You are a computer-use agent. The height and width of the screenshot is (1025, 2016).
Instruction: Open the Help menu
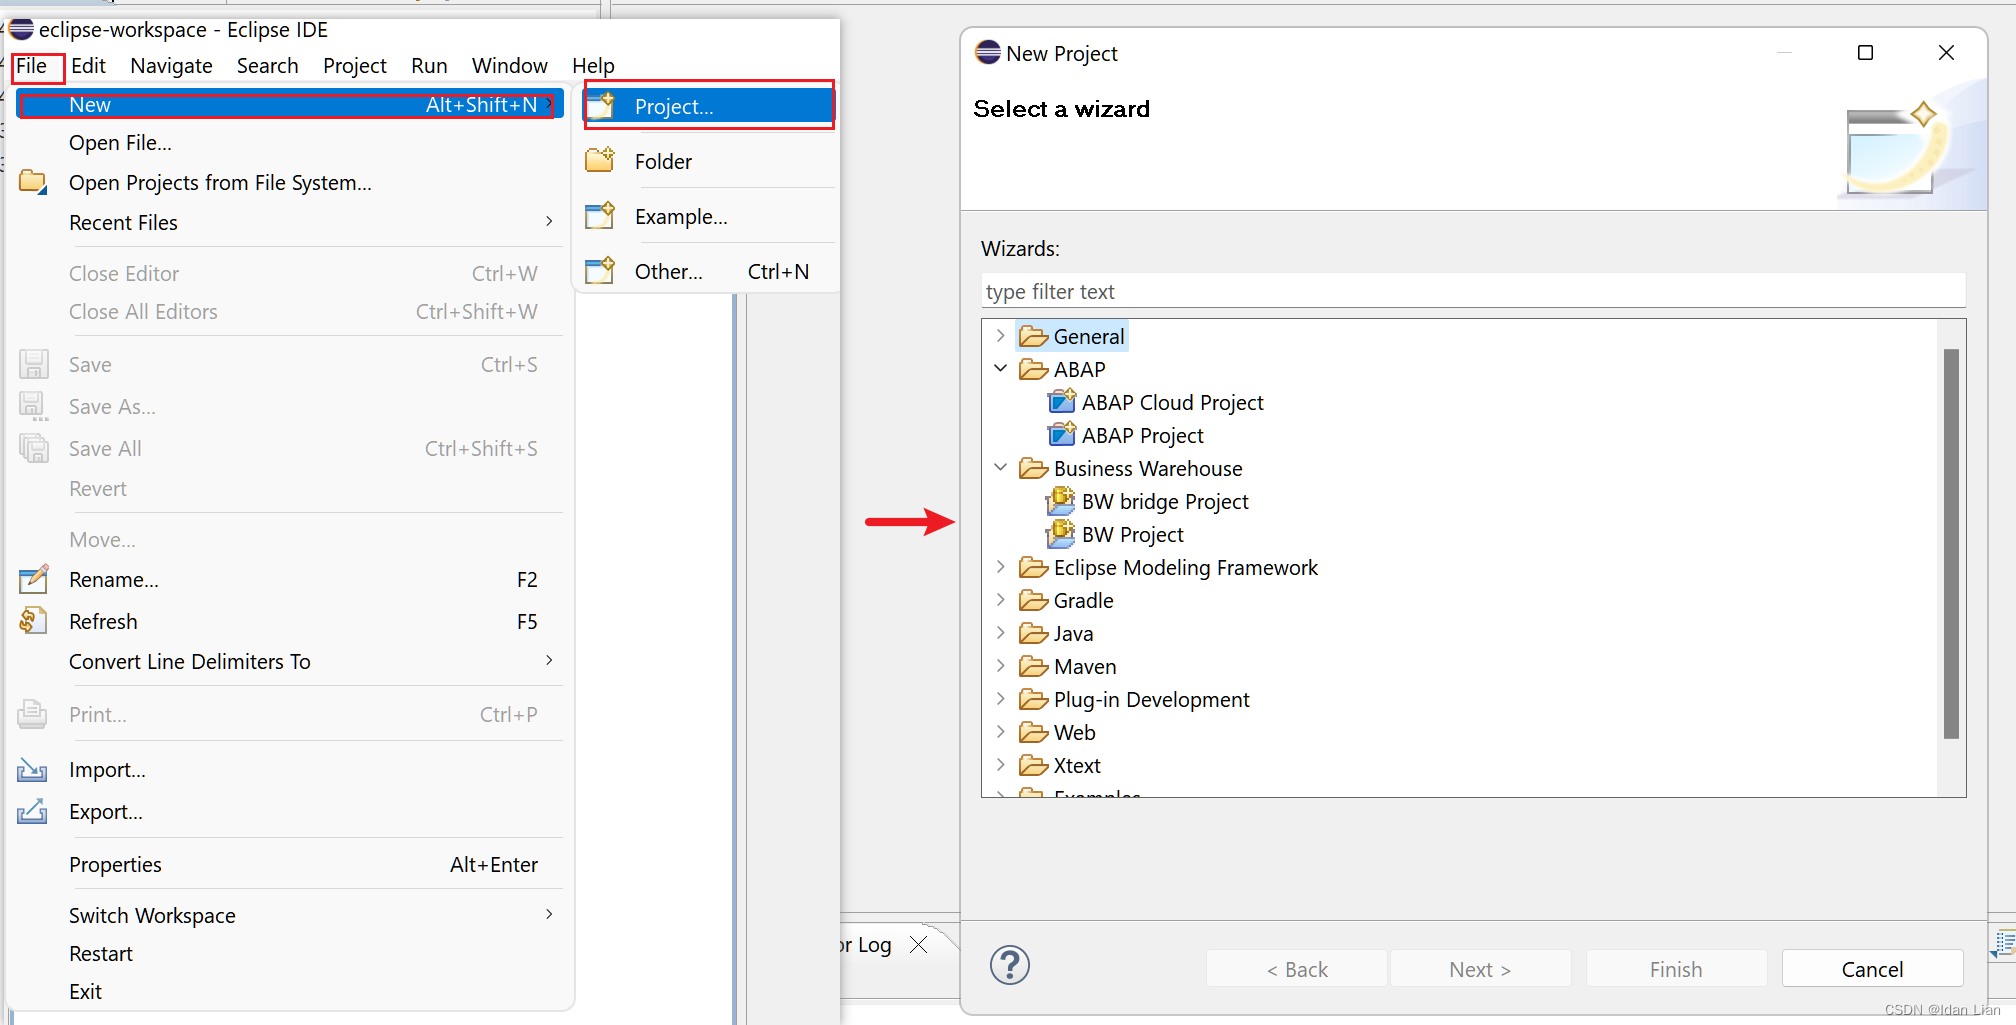pos(593,66)
